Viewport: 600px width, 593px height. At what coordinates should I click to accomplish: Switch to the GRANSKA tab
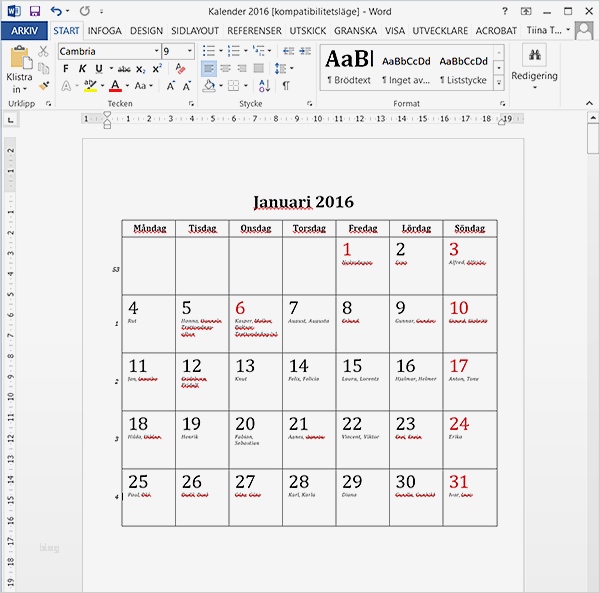355,31
